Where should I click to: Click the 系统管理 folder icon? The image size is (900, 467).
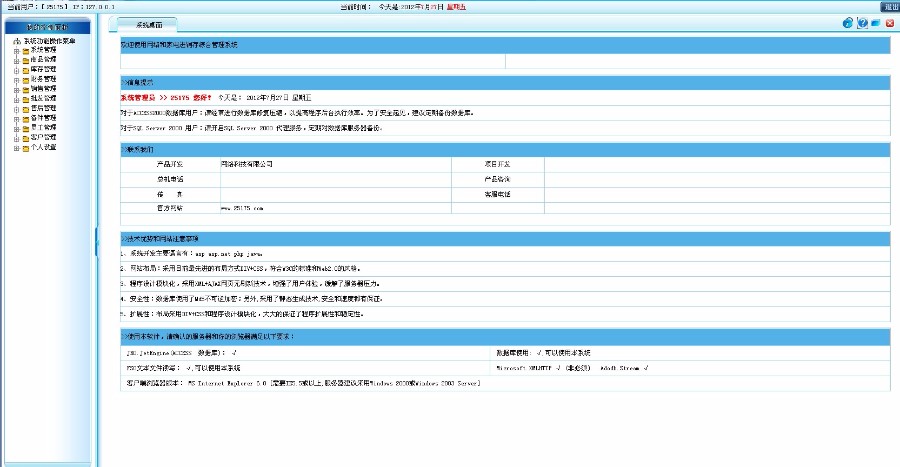click(26, 51)
